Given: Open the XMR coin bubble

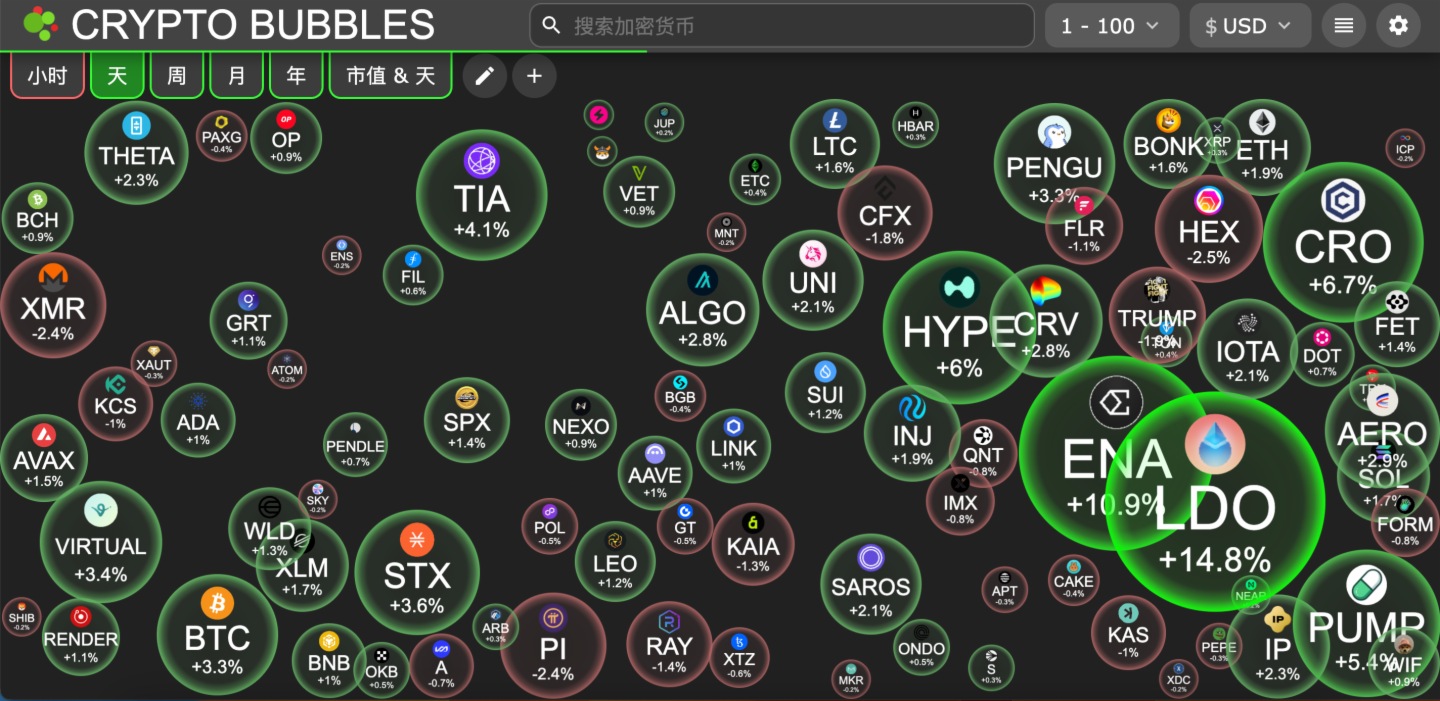Looking at the screenshot, I should [53, 305].
